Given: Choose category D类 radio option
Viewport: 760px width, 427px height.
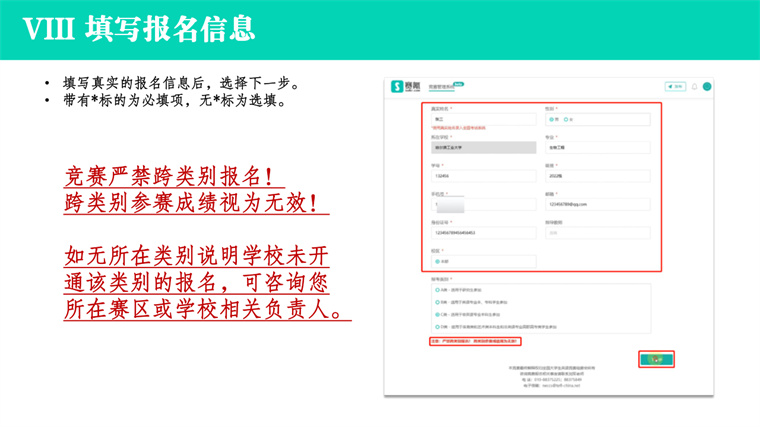Looking at the screenshot, I should [x=437, y=327].
